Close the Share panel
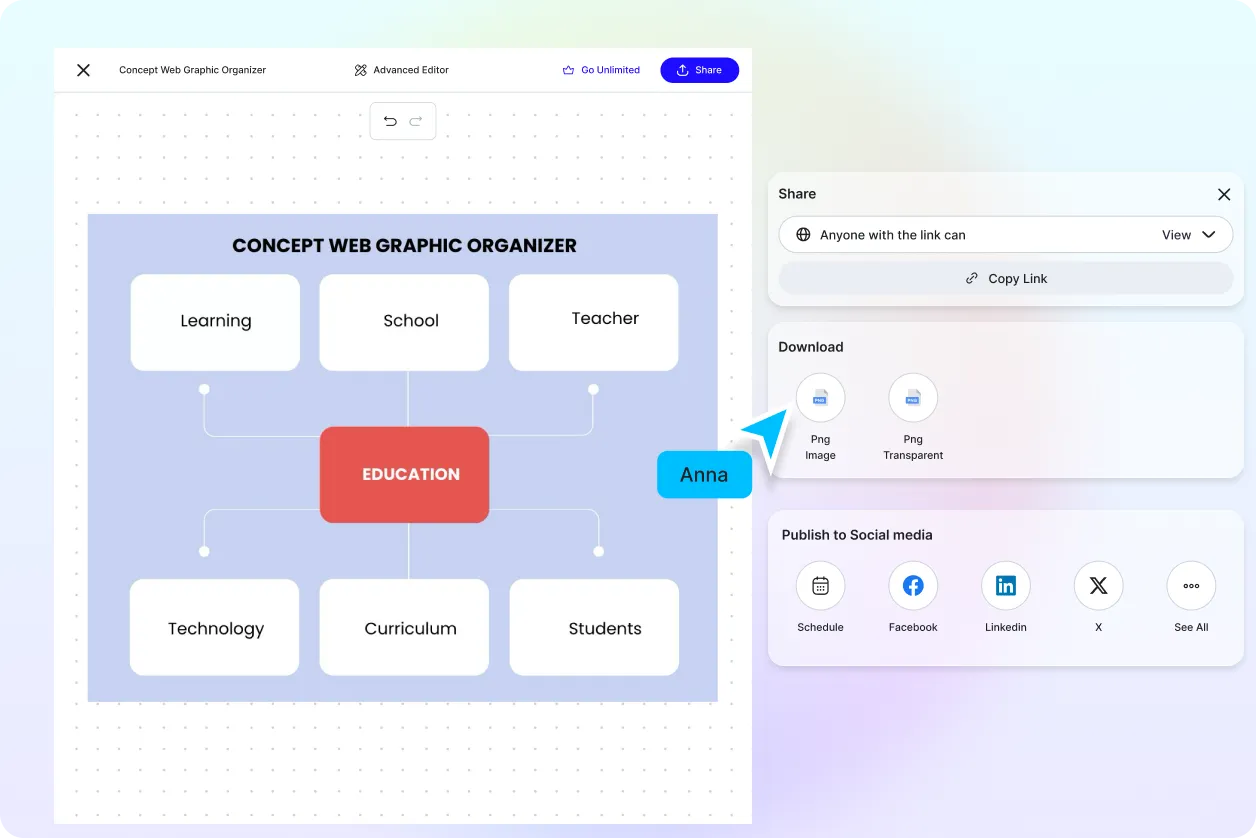Viewport: 1256px width, 838px height. point(1224,194)
